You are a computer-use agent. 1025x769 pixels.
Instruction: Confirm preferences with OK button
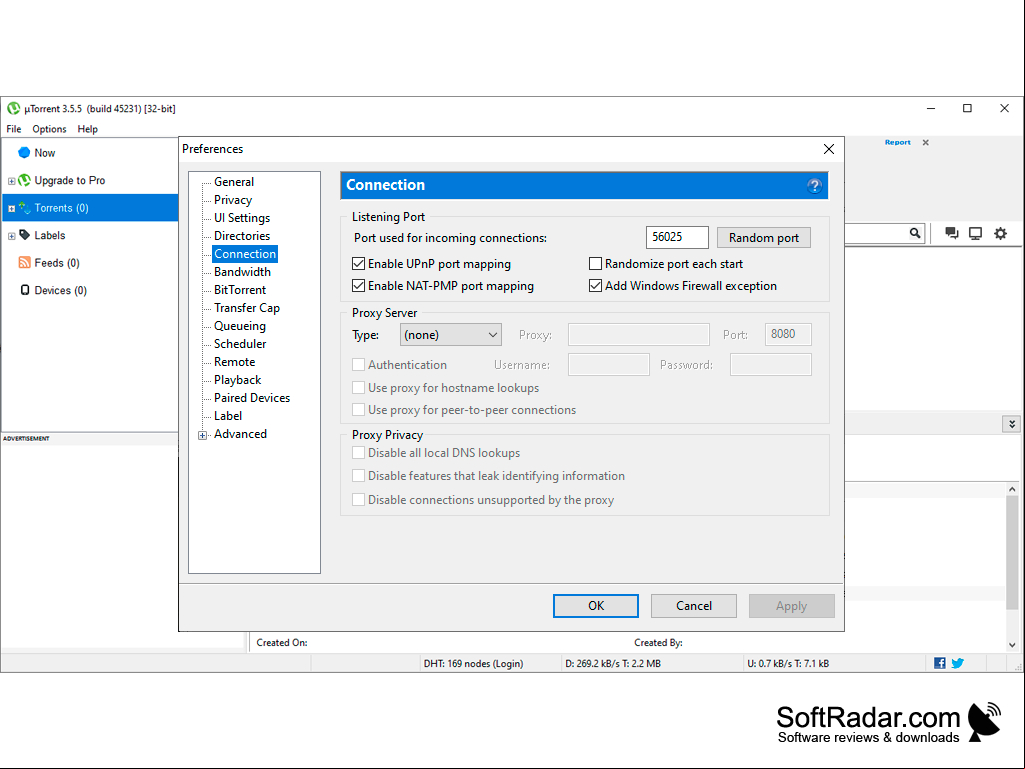click(x=596, y=606)
